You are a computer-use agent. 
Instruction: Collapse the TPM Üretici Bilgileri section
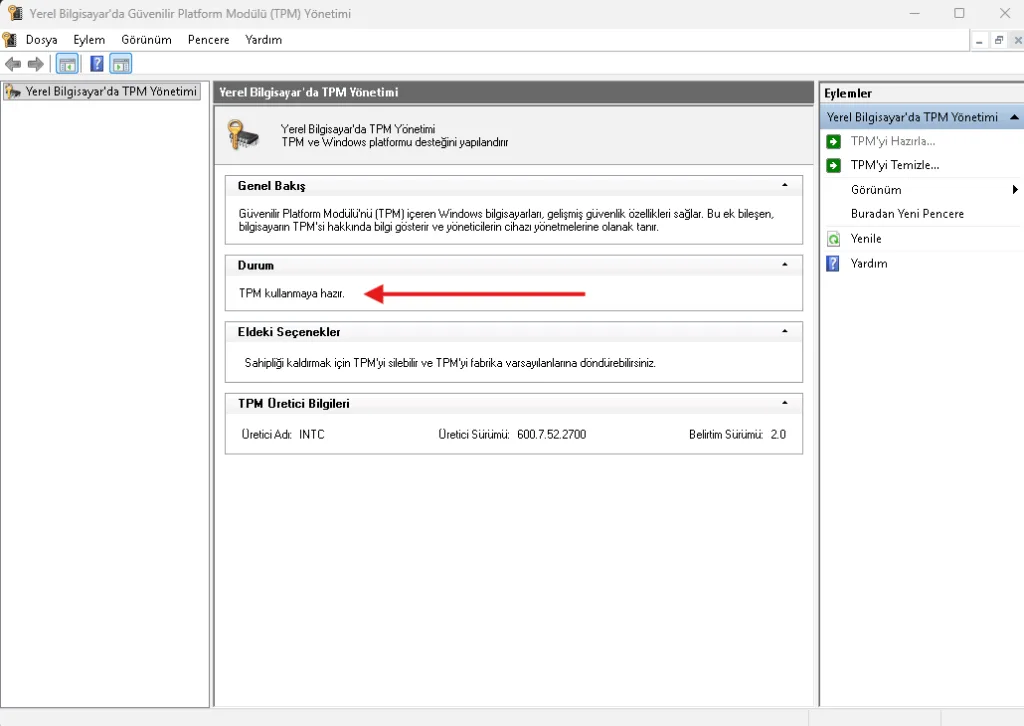click(785, 403)
